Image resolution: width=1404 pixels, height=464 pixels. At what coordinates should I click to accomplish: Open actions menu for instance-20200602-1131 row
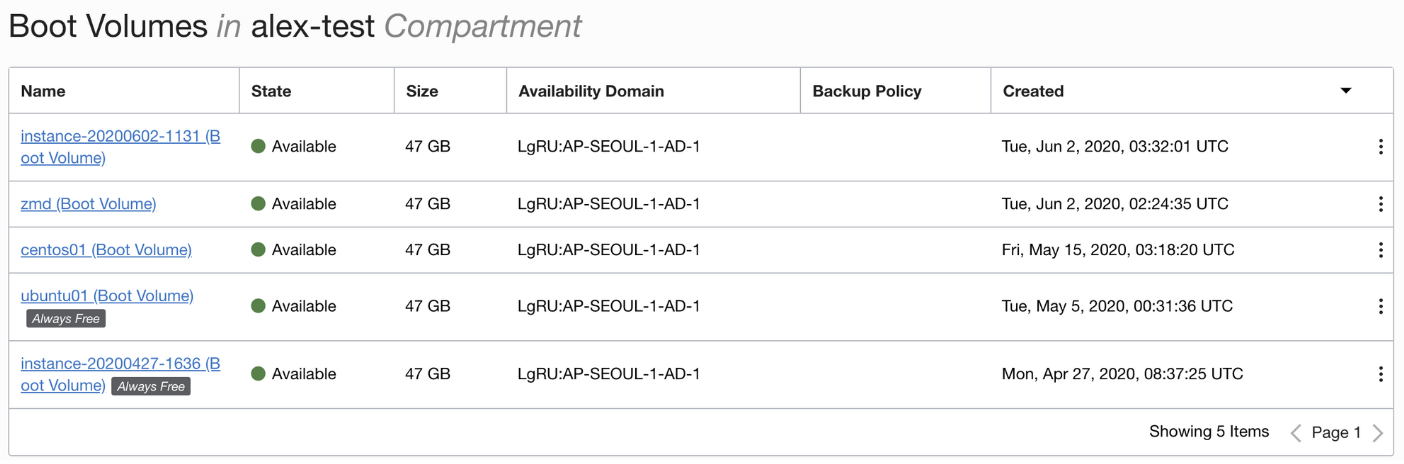coord(1380,147)
